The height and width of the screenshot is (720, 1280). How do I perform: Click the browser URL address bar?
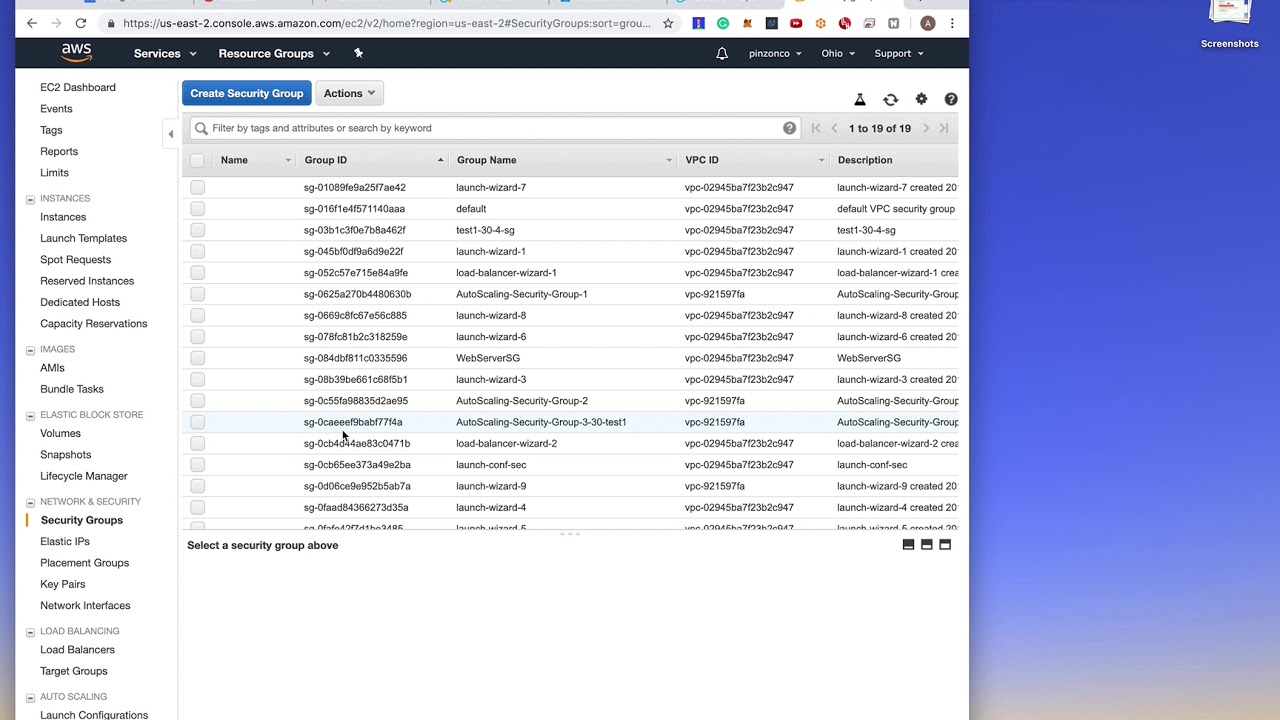(386, 23)
